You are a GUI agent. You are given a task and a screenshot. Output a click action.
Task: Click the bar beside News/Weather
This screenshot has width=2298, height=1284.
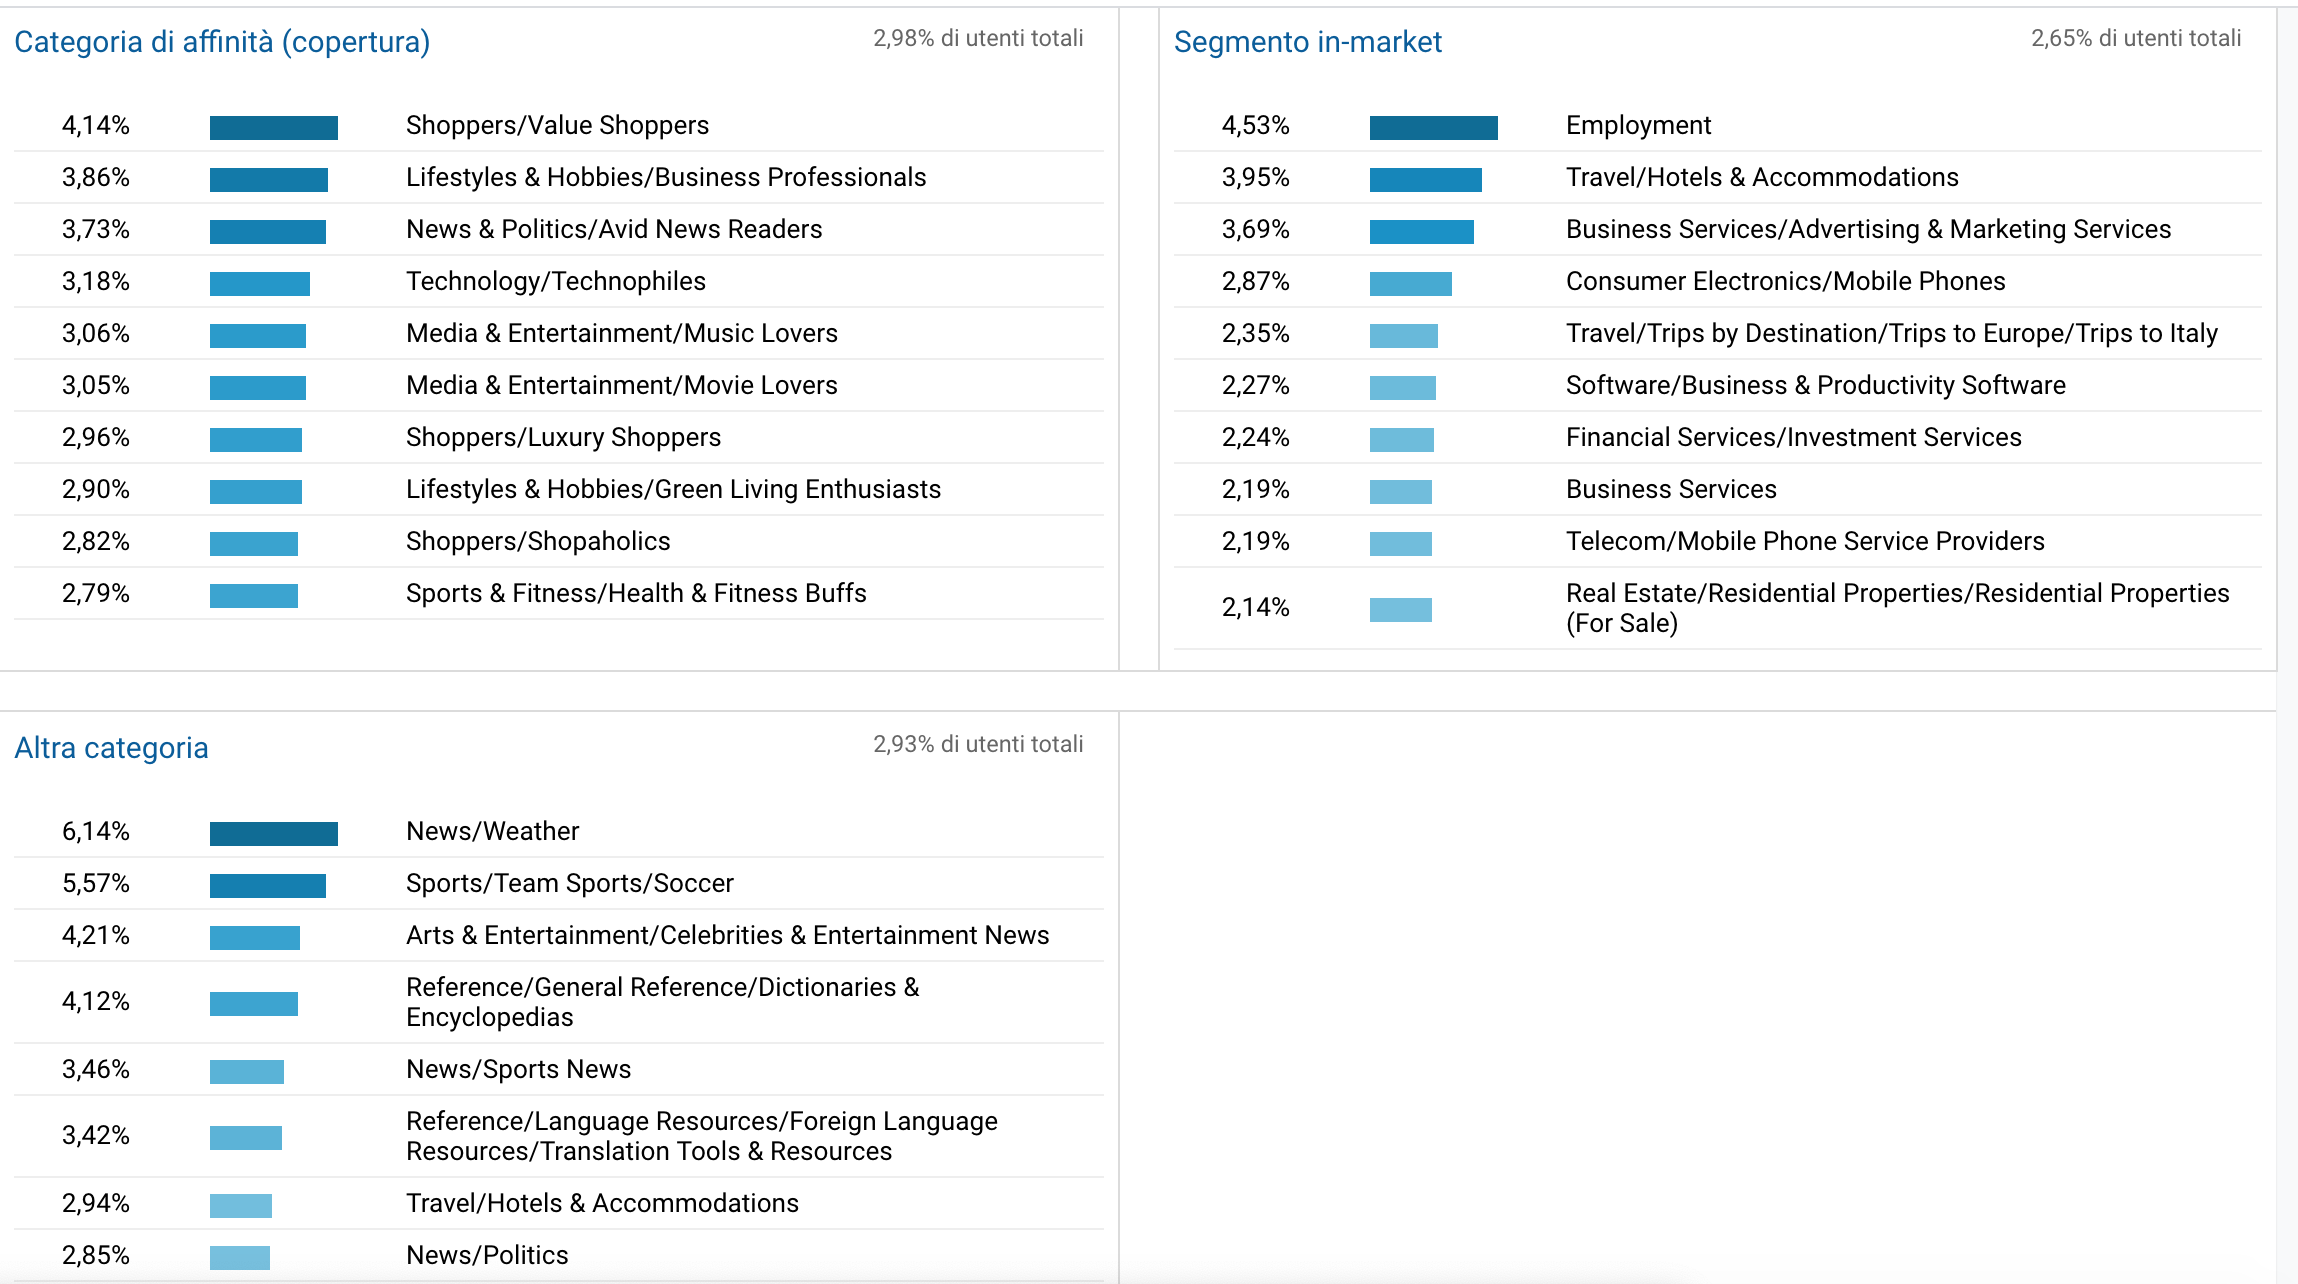pos(273,830)
